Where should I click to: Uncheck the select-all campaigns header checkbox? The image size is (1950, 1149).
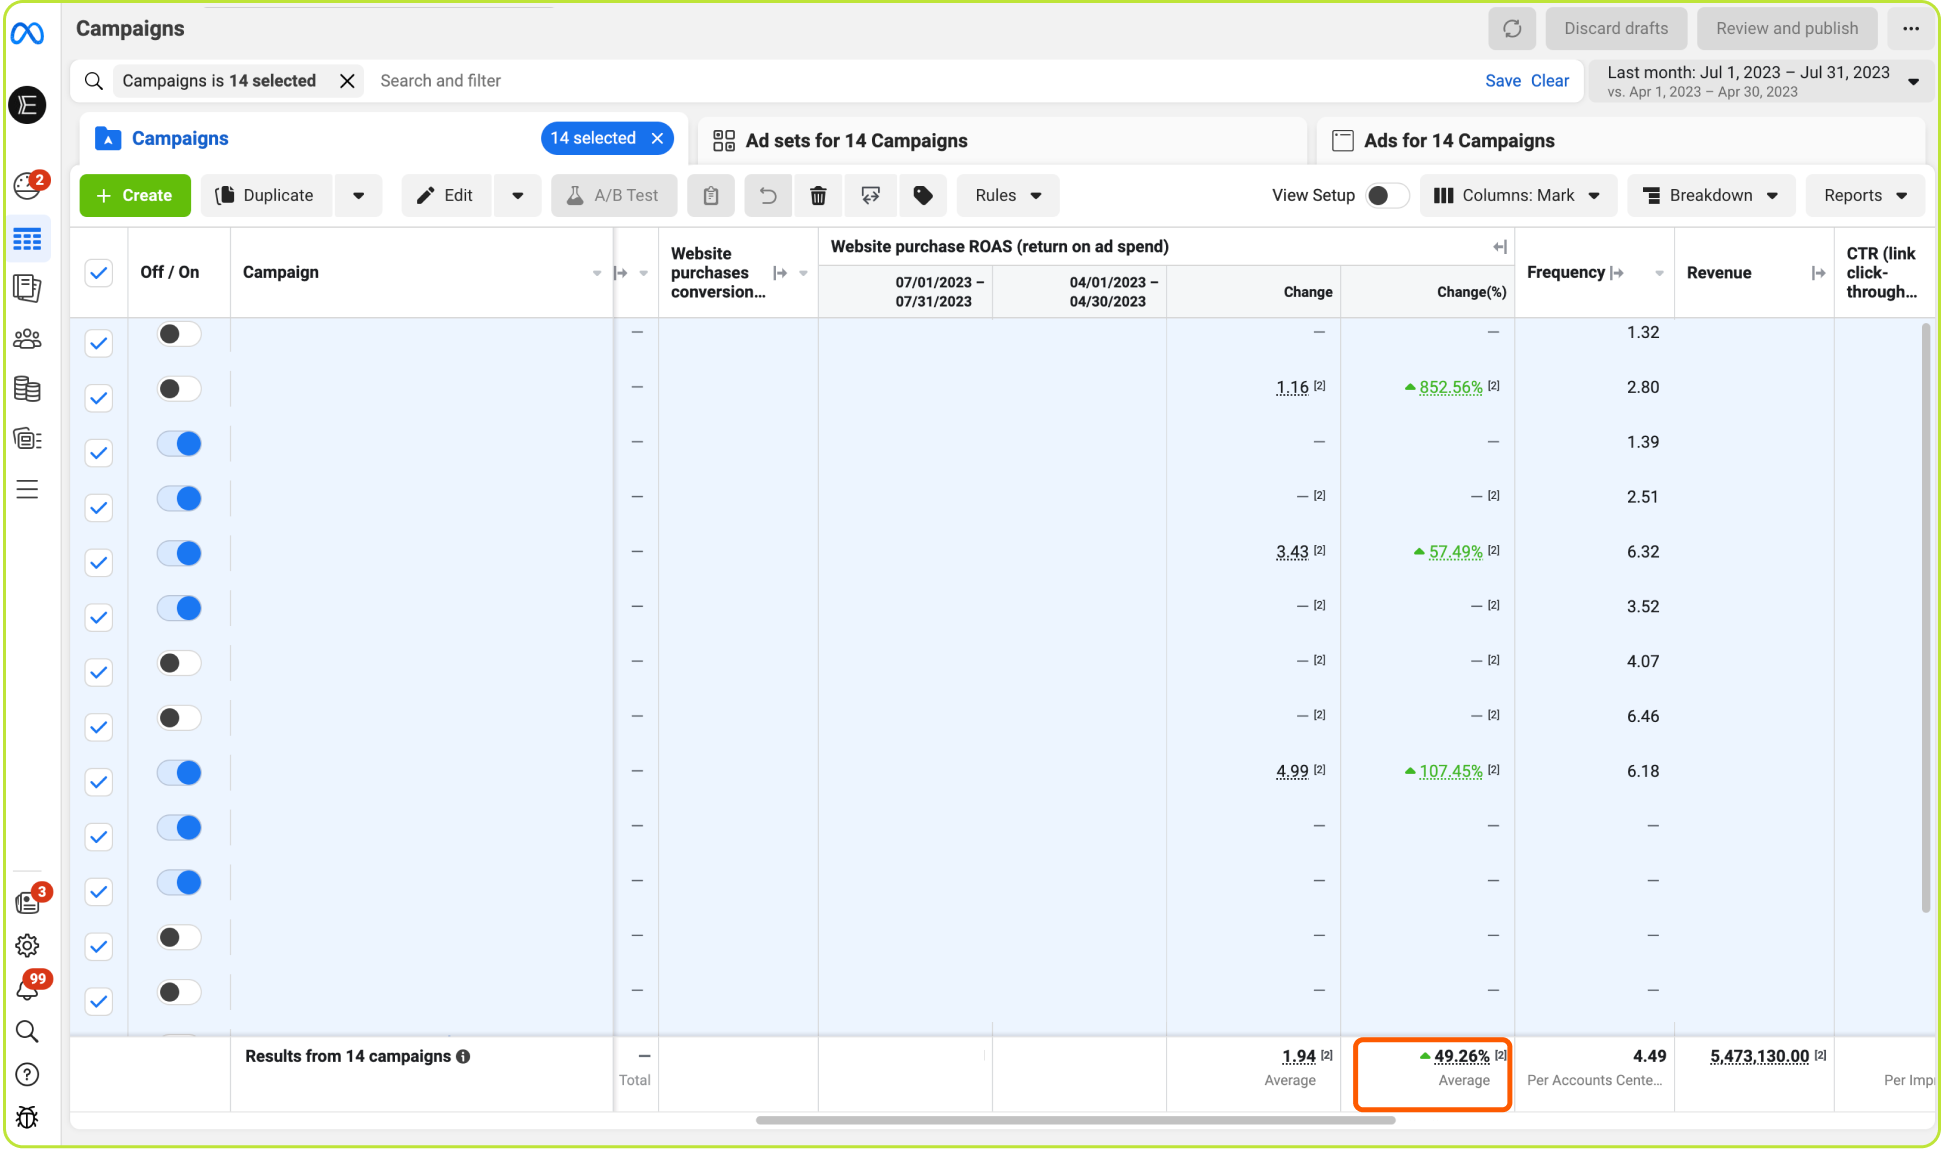(98, 273)
